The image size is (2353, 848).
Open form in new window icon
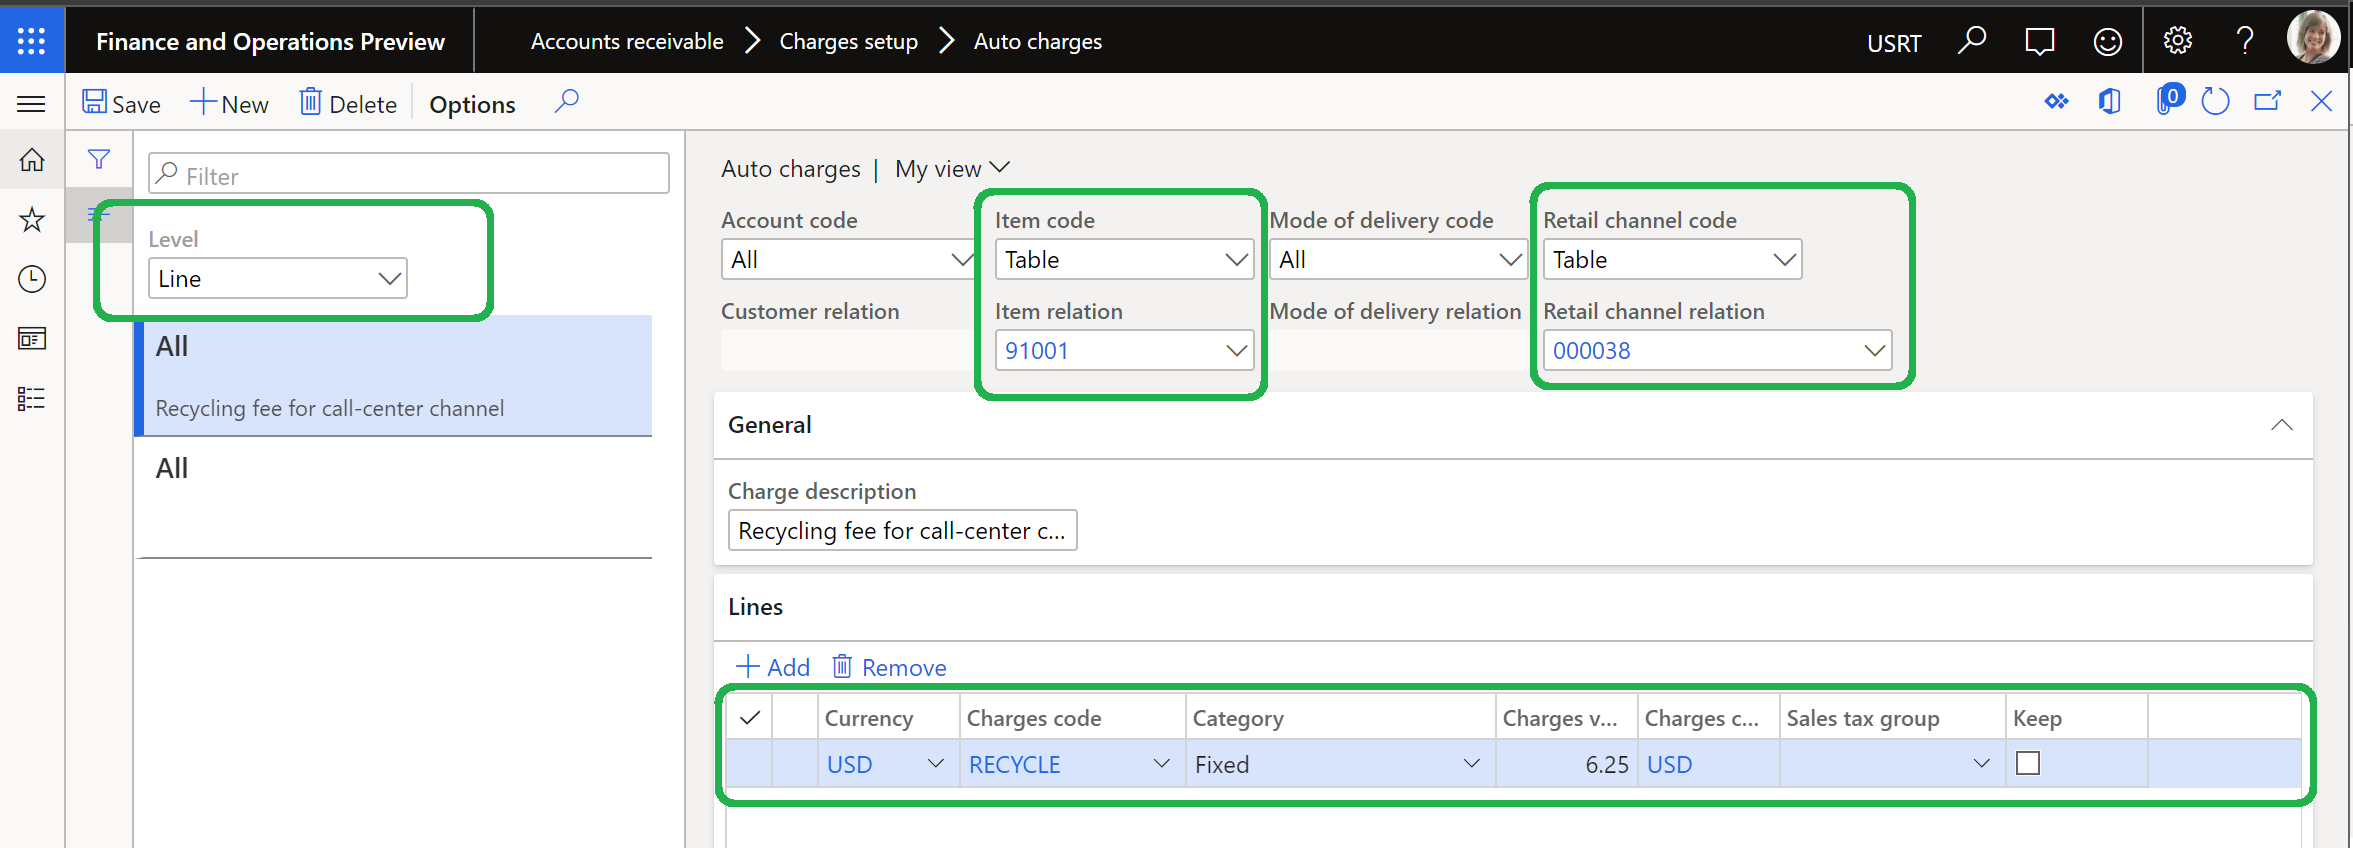click(x=2268, y=102)
